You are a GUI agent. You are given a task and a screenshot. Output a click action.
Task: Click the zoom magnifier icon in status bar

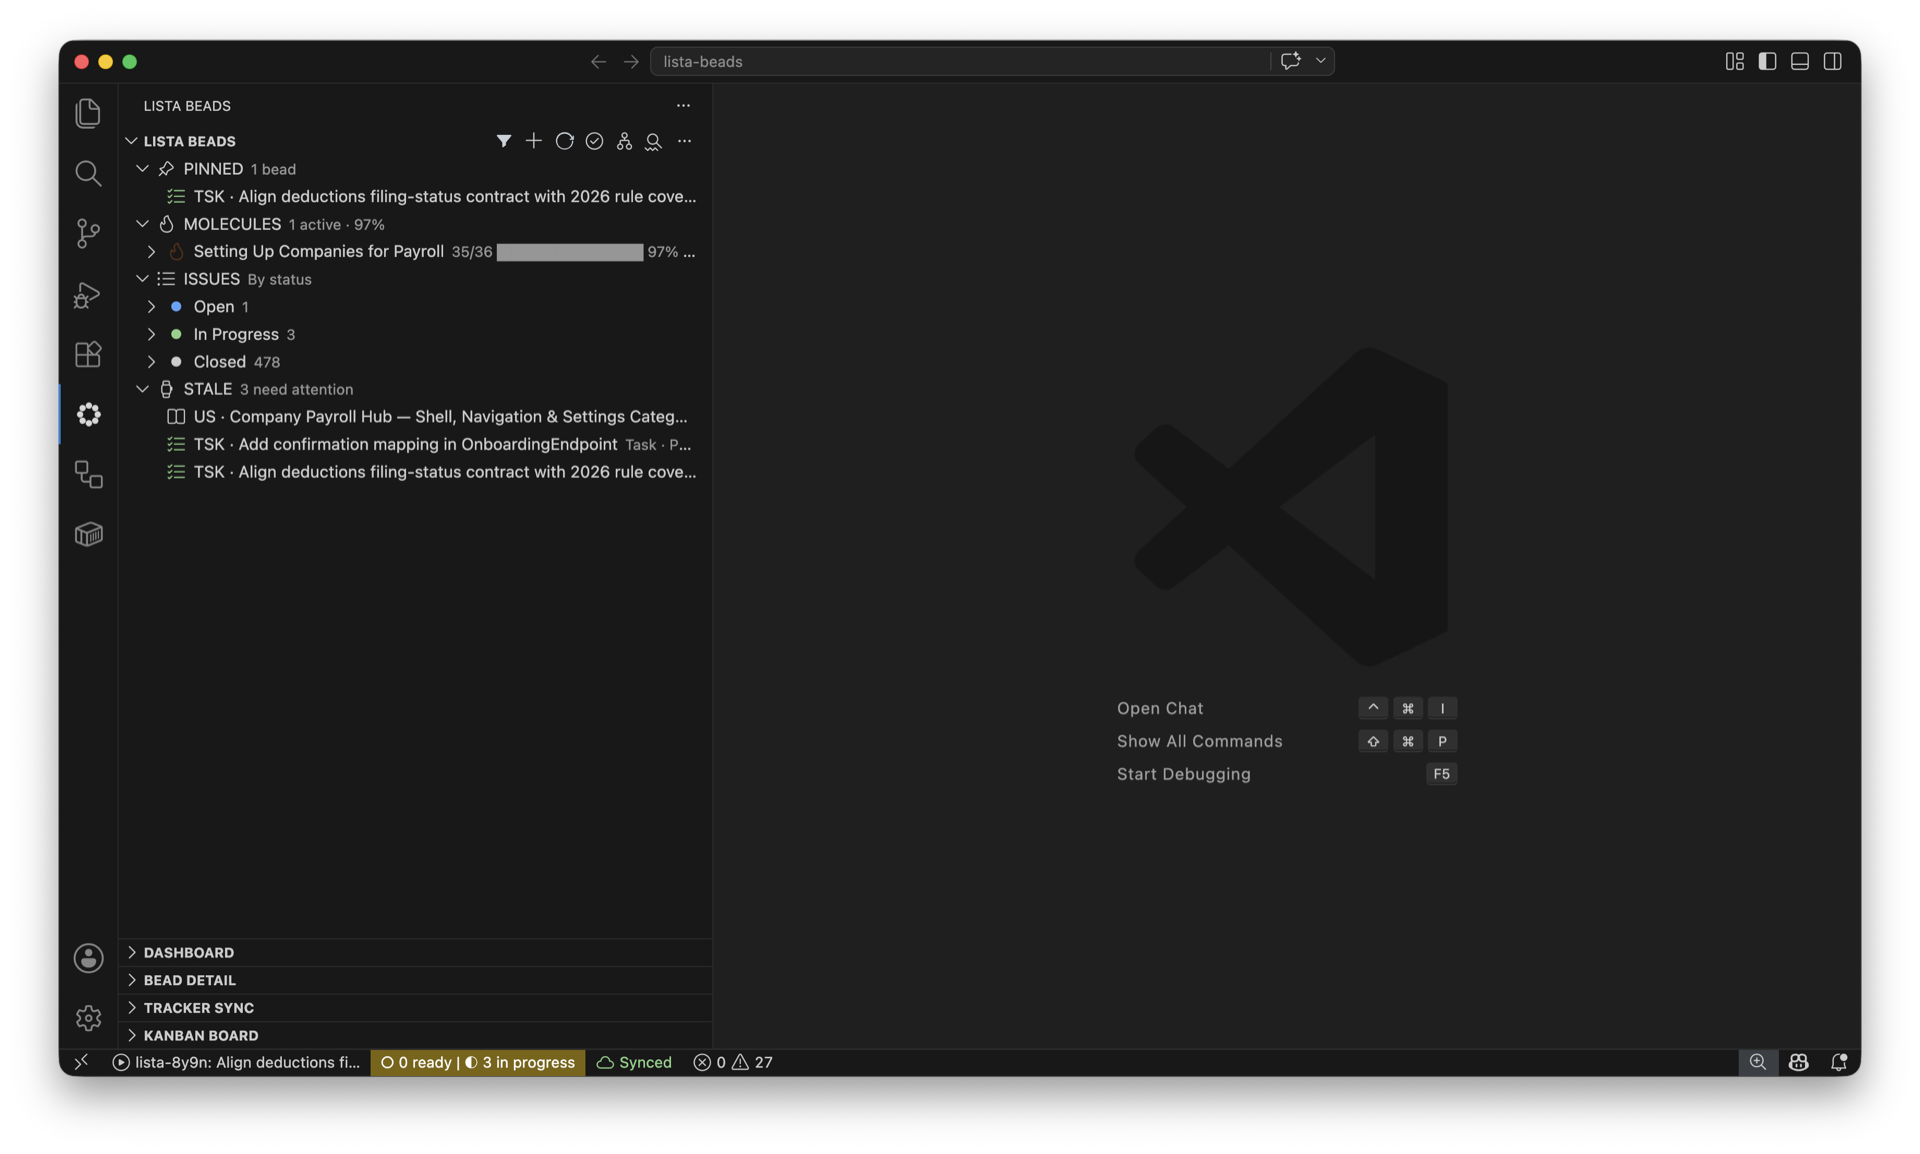(1757, 1062)
